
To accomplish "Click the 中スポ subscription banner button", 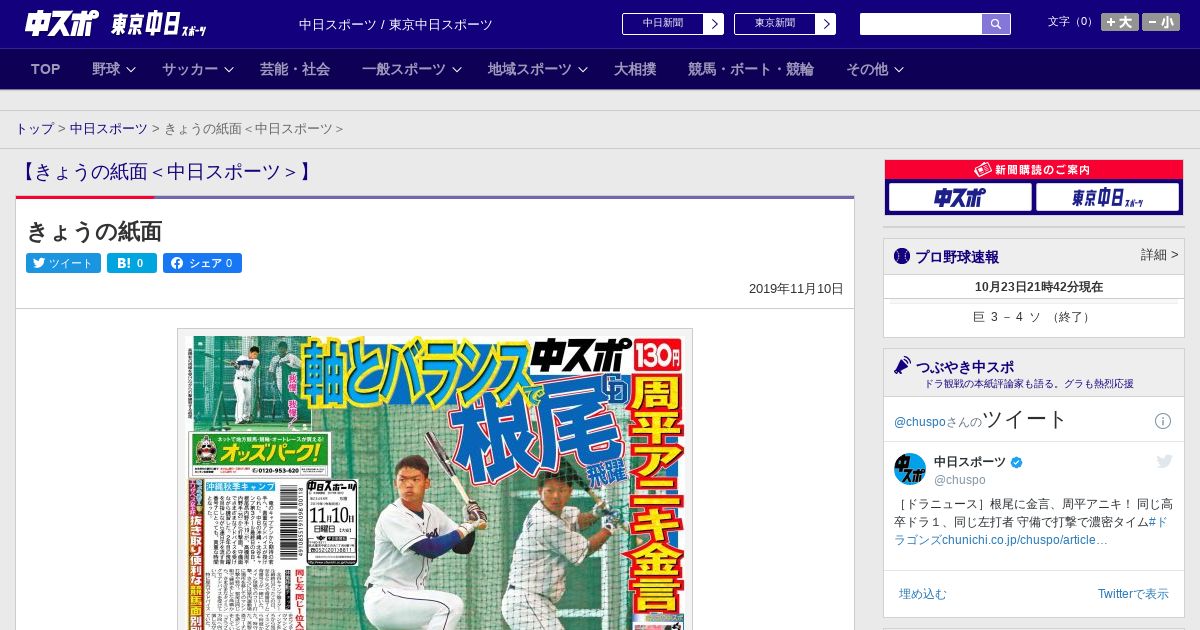I will pos(959,198).
